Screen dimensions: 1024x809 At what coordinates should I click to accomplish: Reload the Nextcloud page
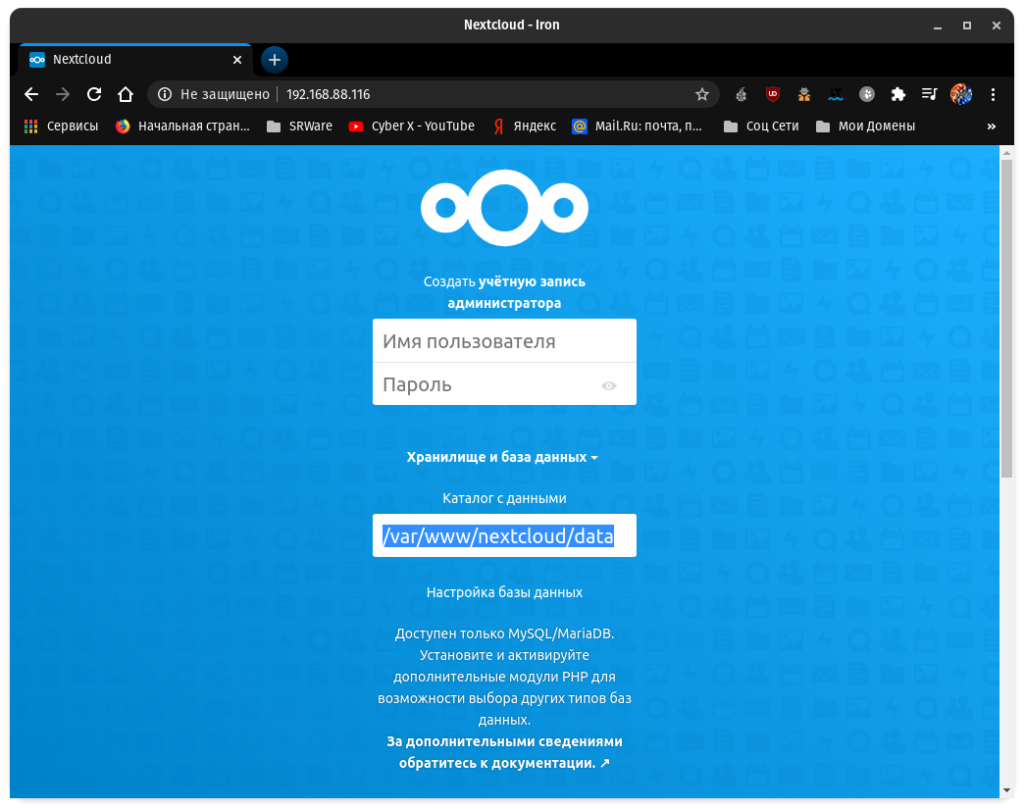tap(94, 94)
